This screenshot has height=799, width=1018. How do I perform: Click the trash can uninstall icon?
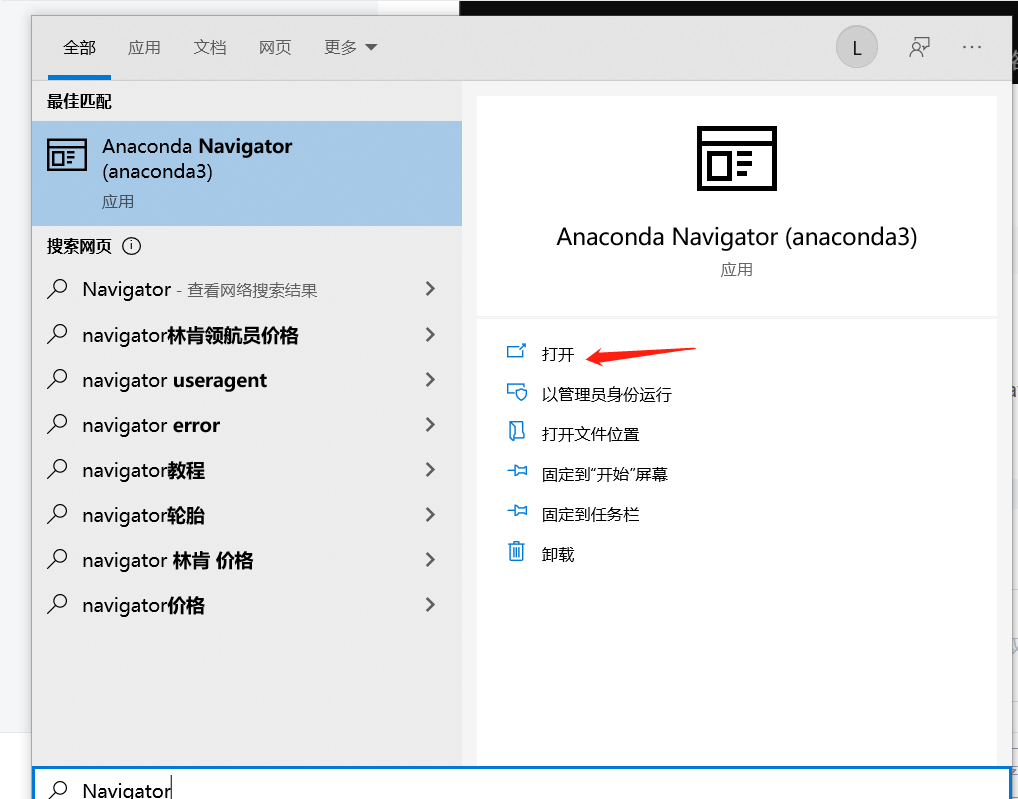[x=516, y=551]
